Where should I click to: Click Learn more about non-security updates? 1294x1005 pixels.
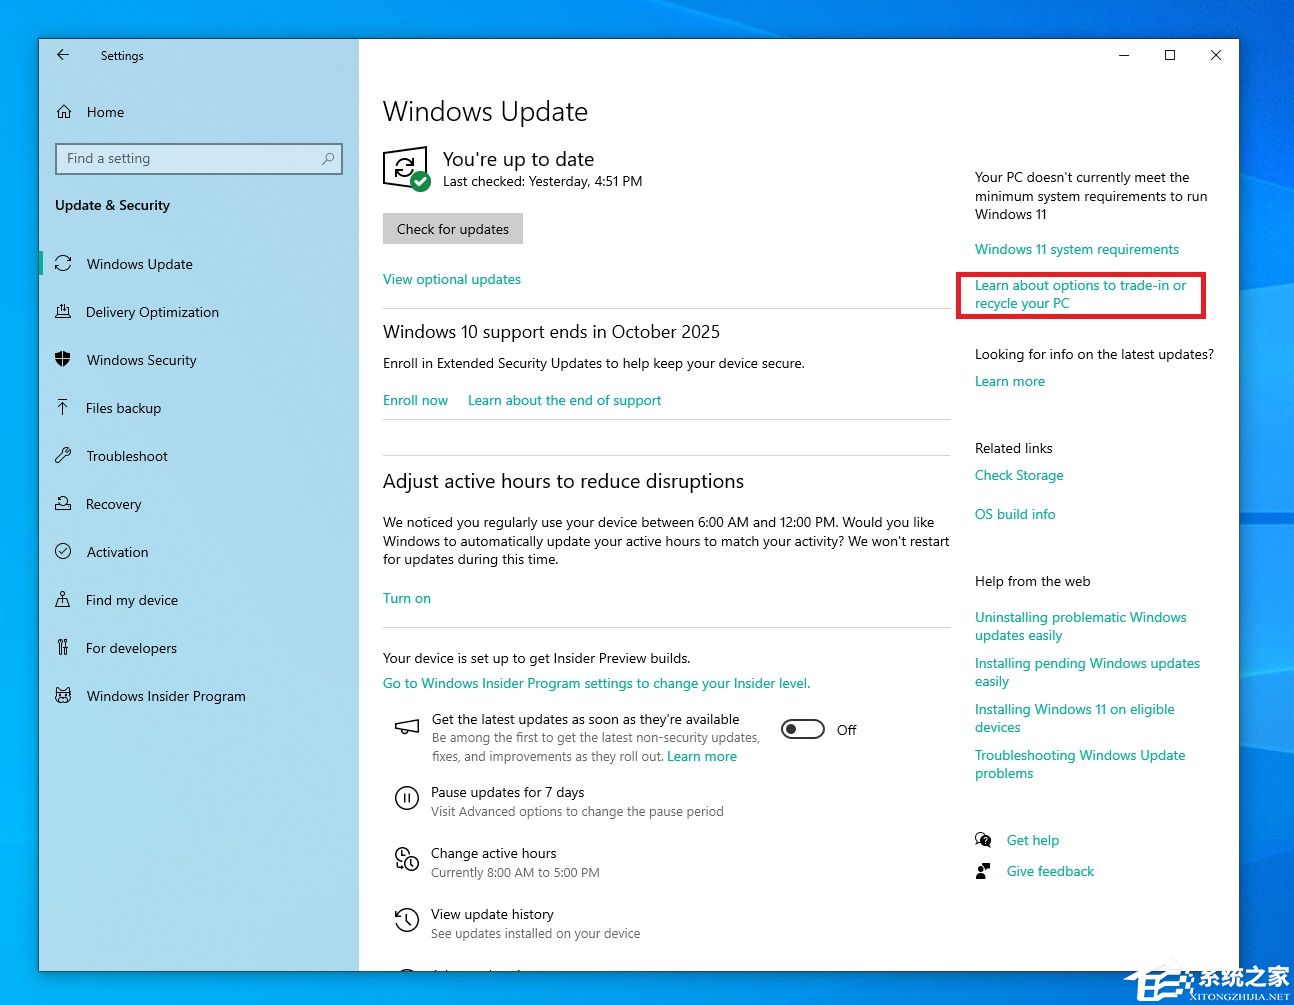[702, 756]
